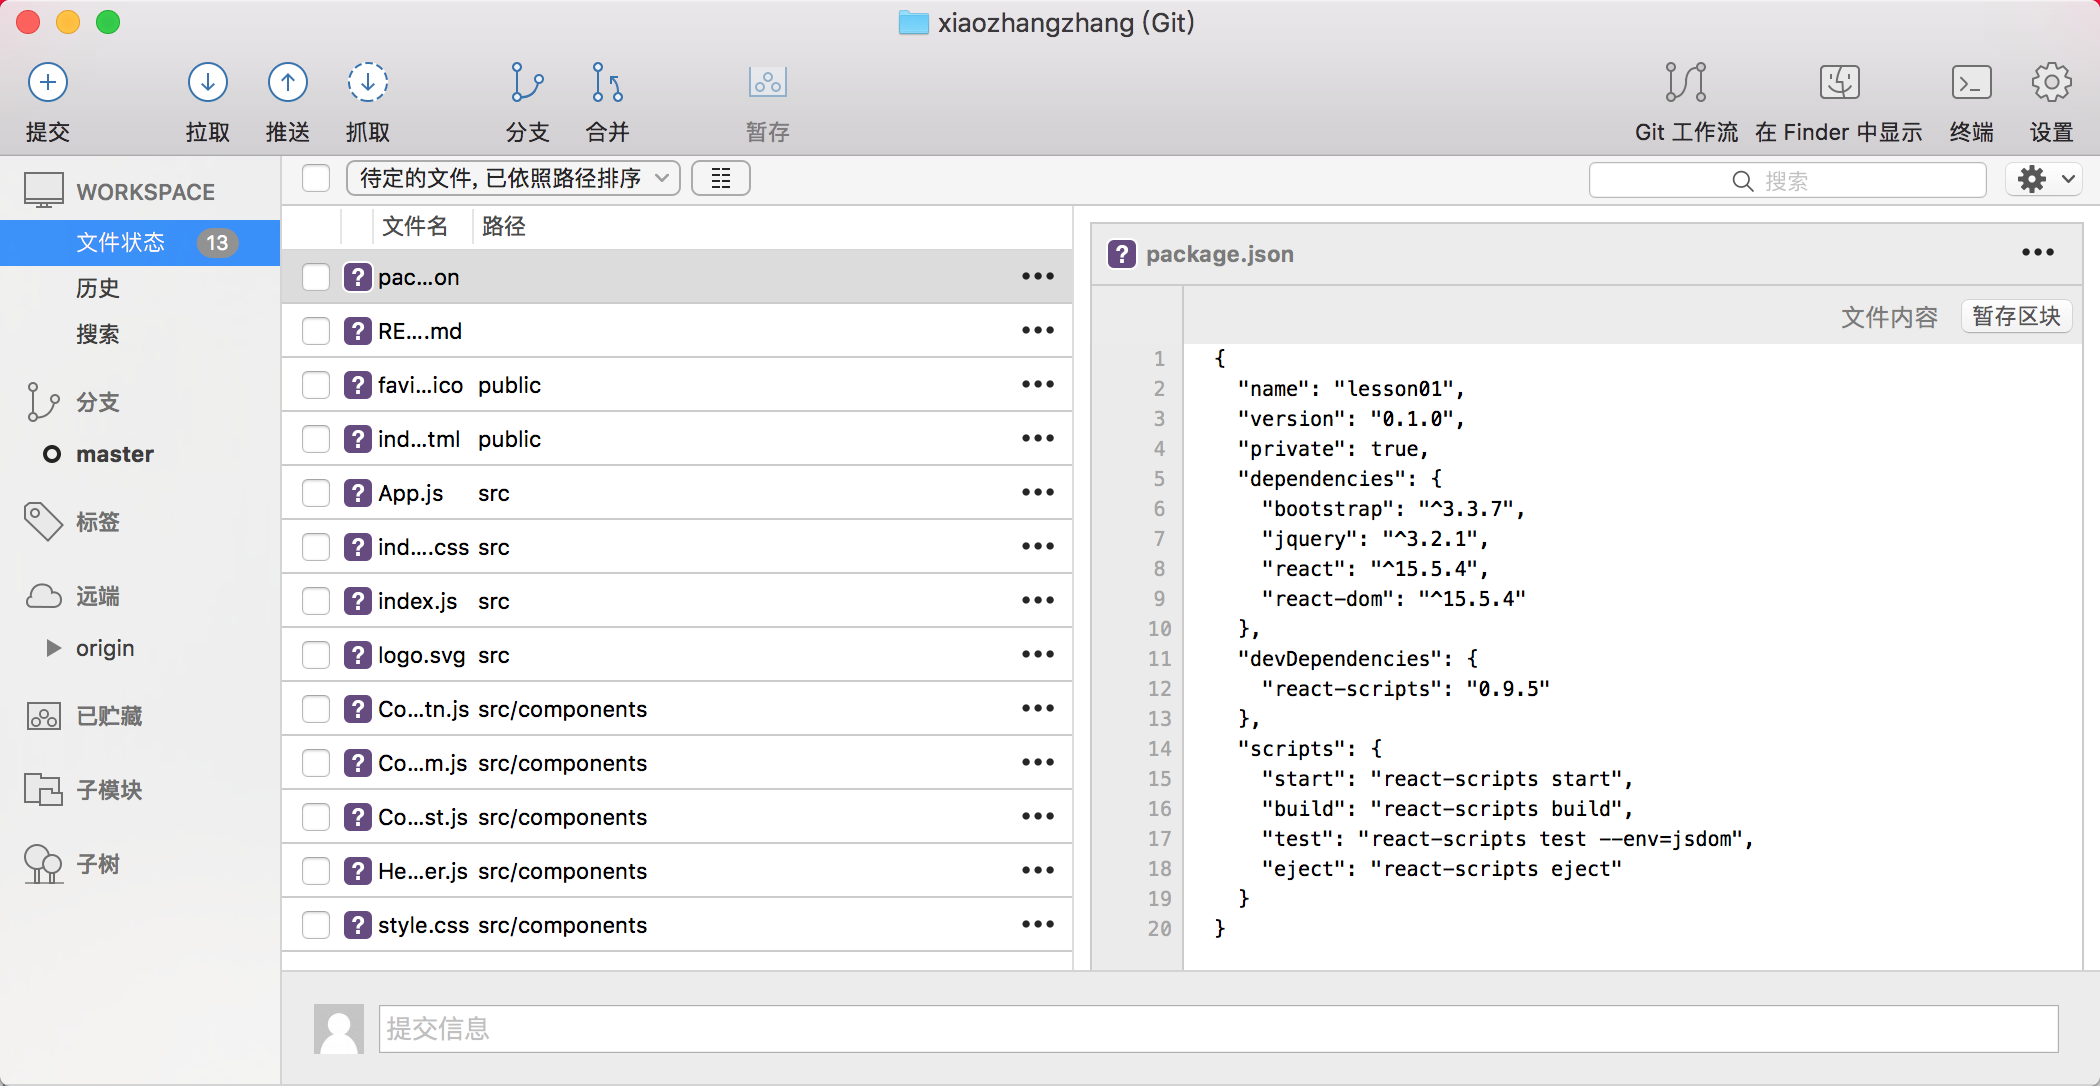Viewport: 2100px width, 1086px height.
Task: Select Search (搜索) in the sidebar
Action: [x=98, y=334]
